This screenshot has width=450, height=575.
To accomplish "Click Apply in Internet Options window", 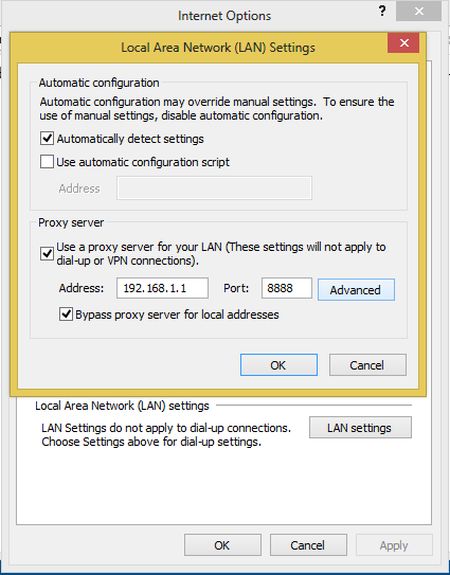I will (394, 545).
